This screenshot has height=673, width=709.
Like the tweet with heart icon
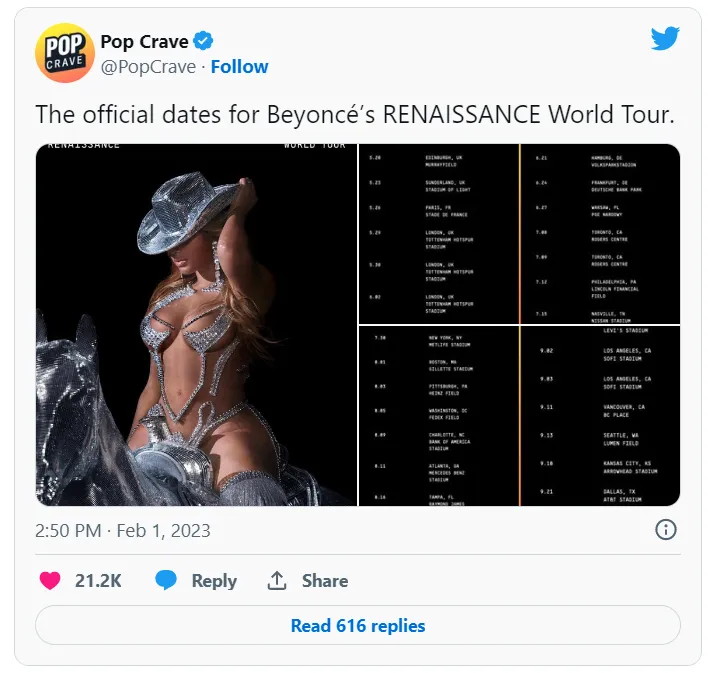(x=49, y=581)
